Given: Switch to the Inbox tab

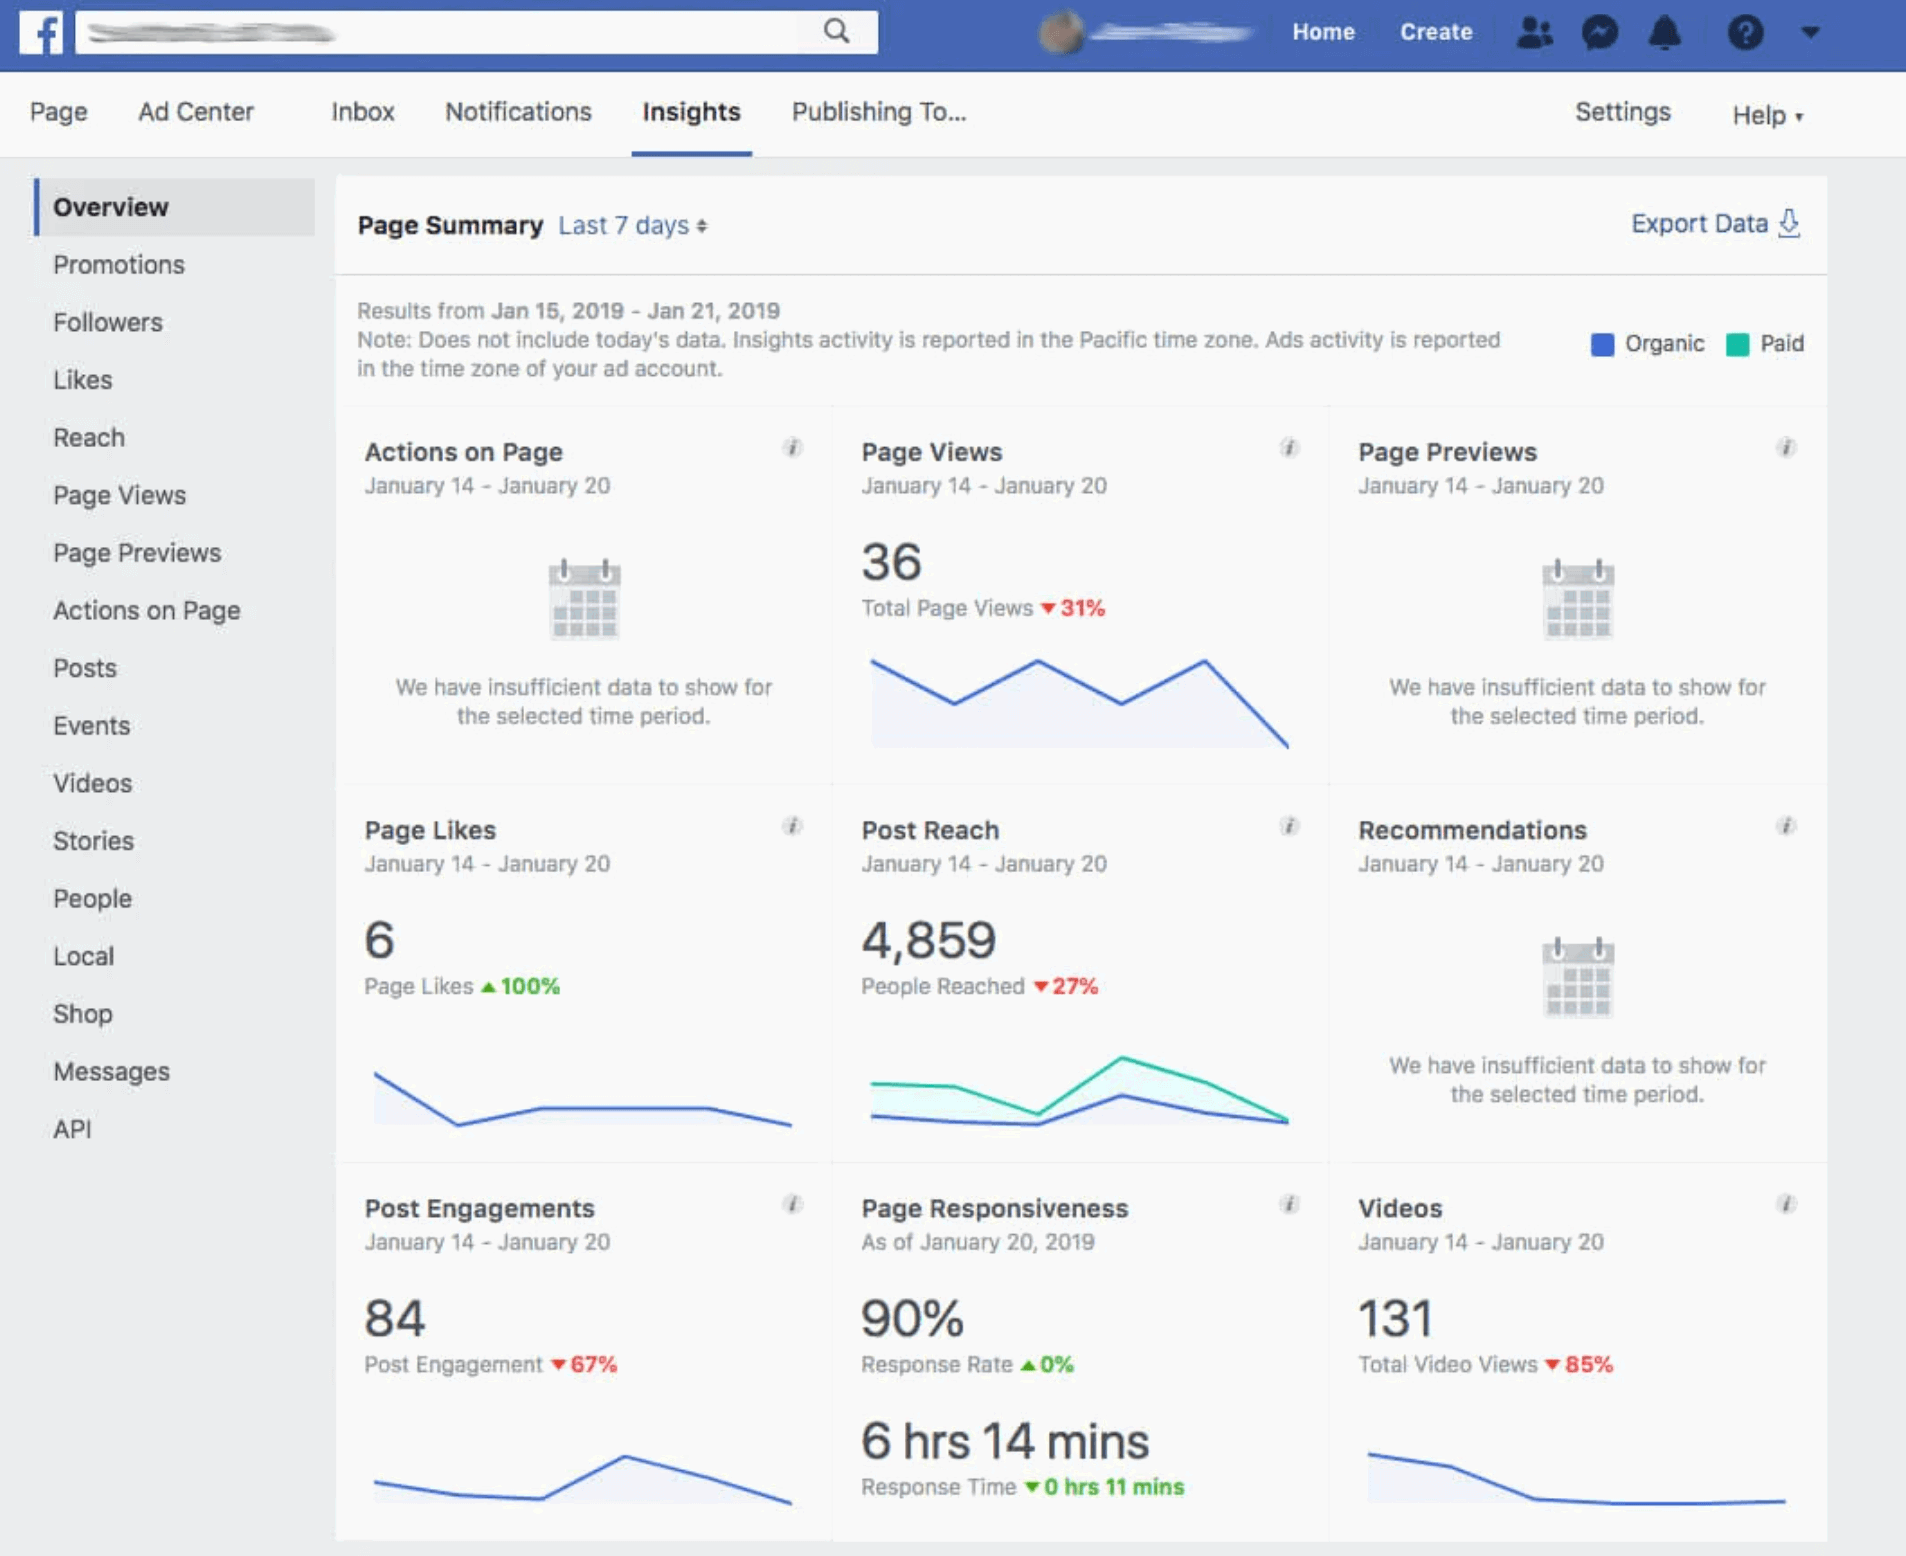Looking at the screenshot, I should pyautogui.click(x=362, y=111).
